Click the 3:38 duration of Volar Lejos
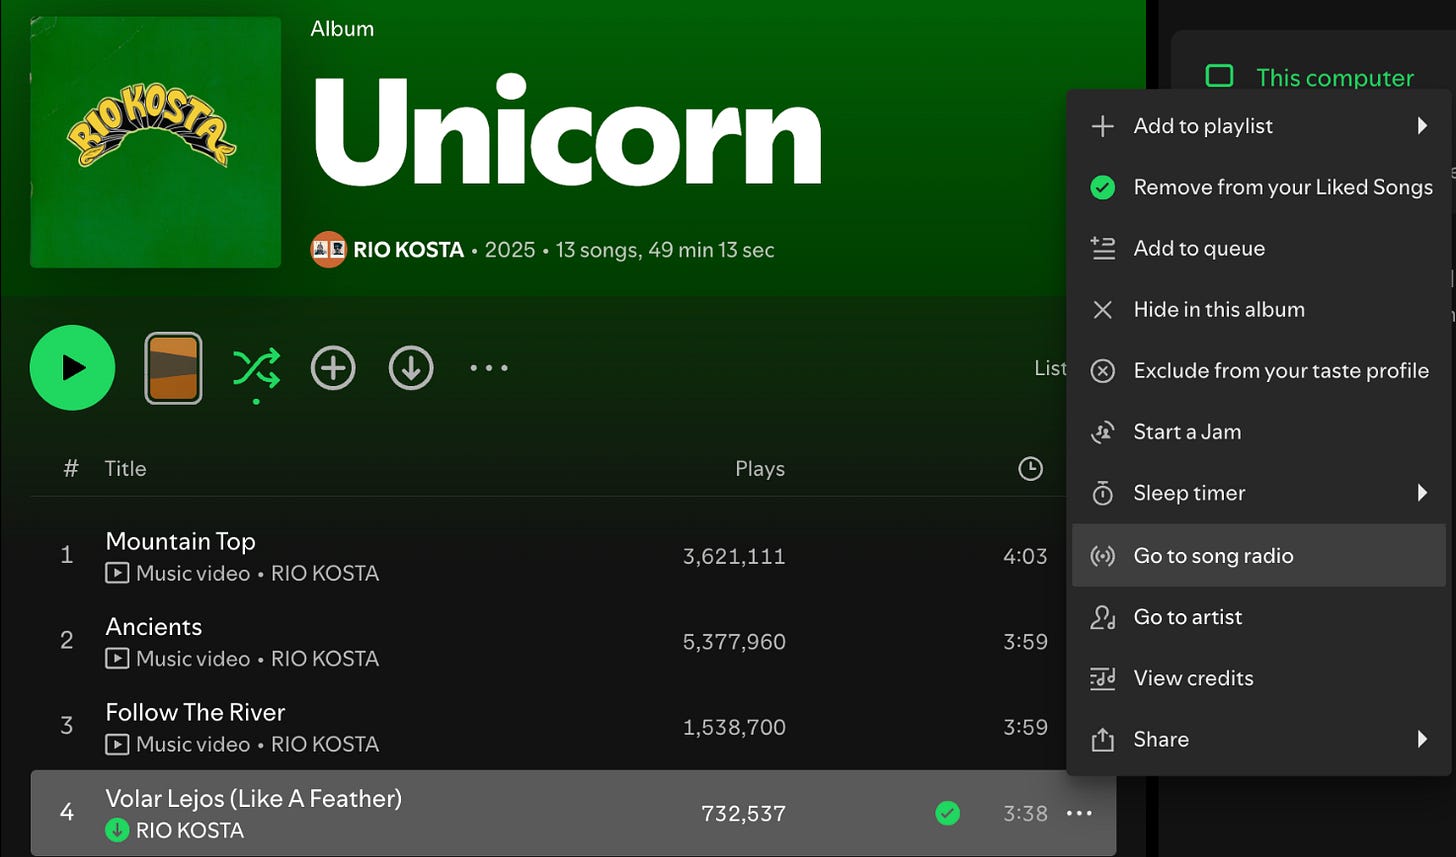The height and width of the screenshot is (857, 1456). coord(1025,814)
